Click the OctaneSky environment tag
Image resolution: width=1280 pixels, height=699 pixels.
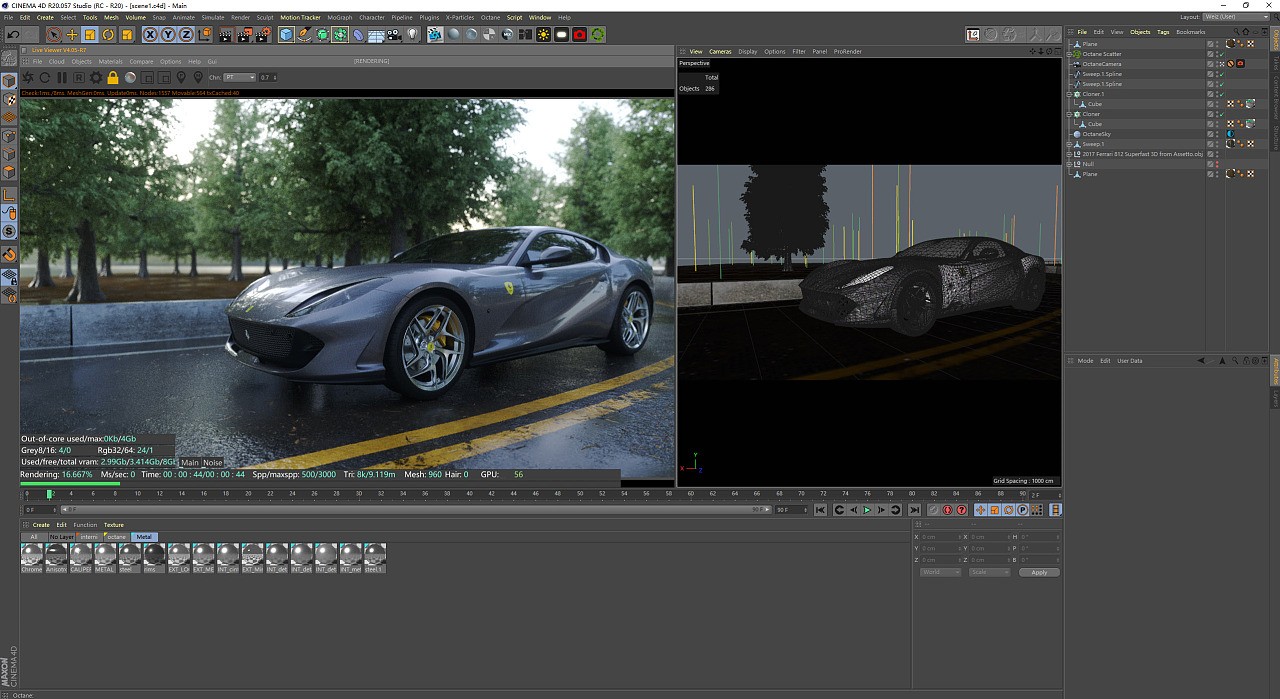coord(1230,134)
